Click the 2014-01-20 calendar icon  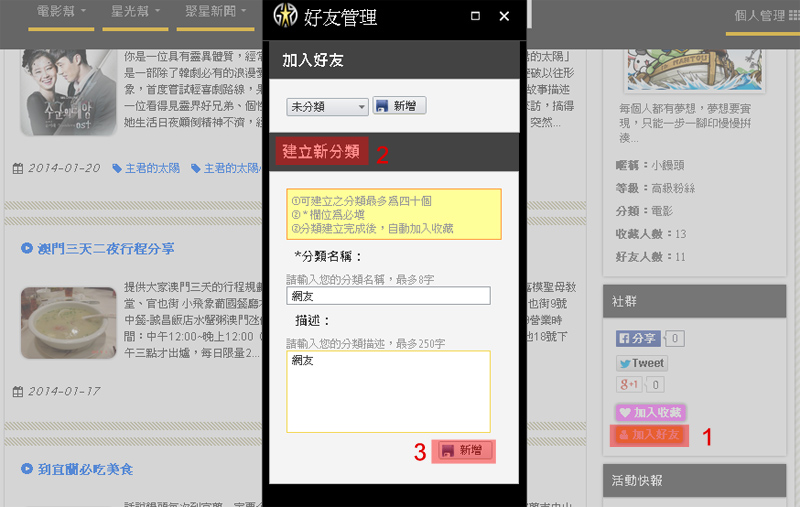[18, 168]
